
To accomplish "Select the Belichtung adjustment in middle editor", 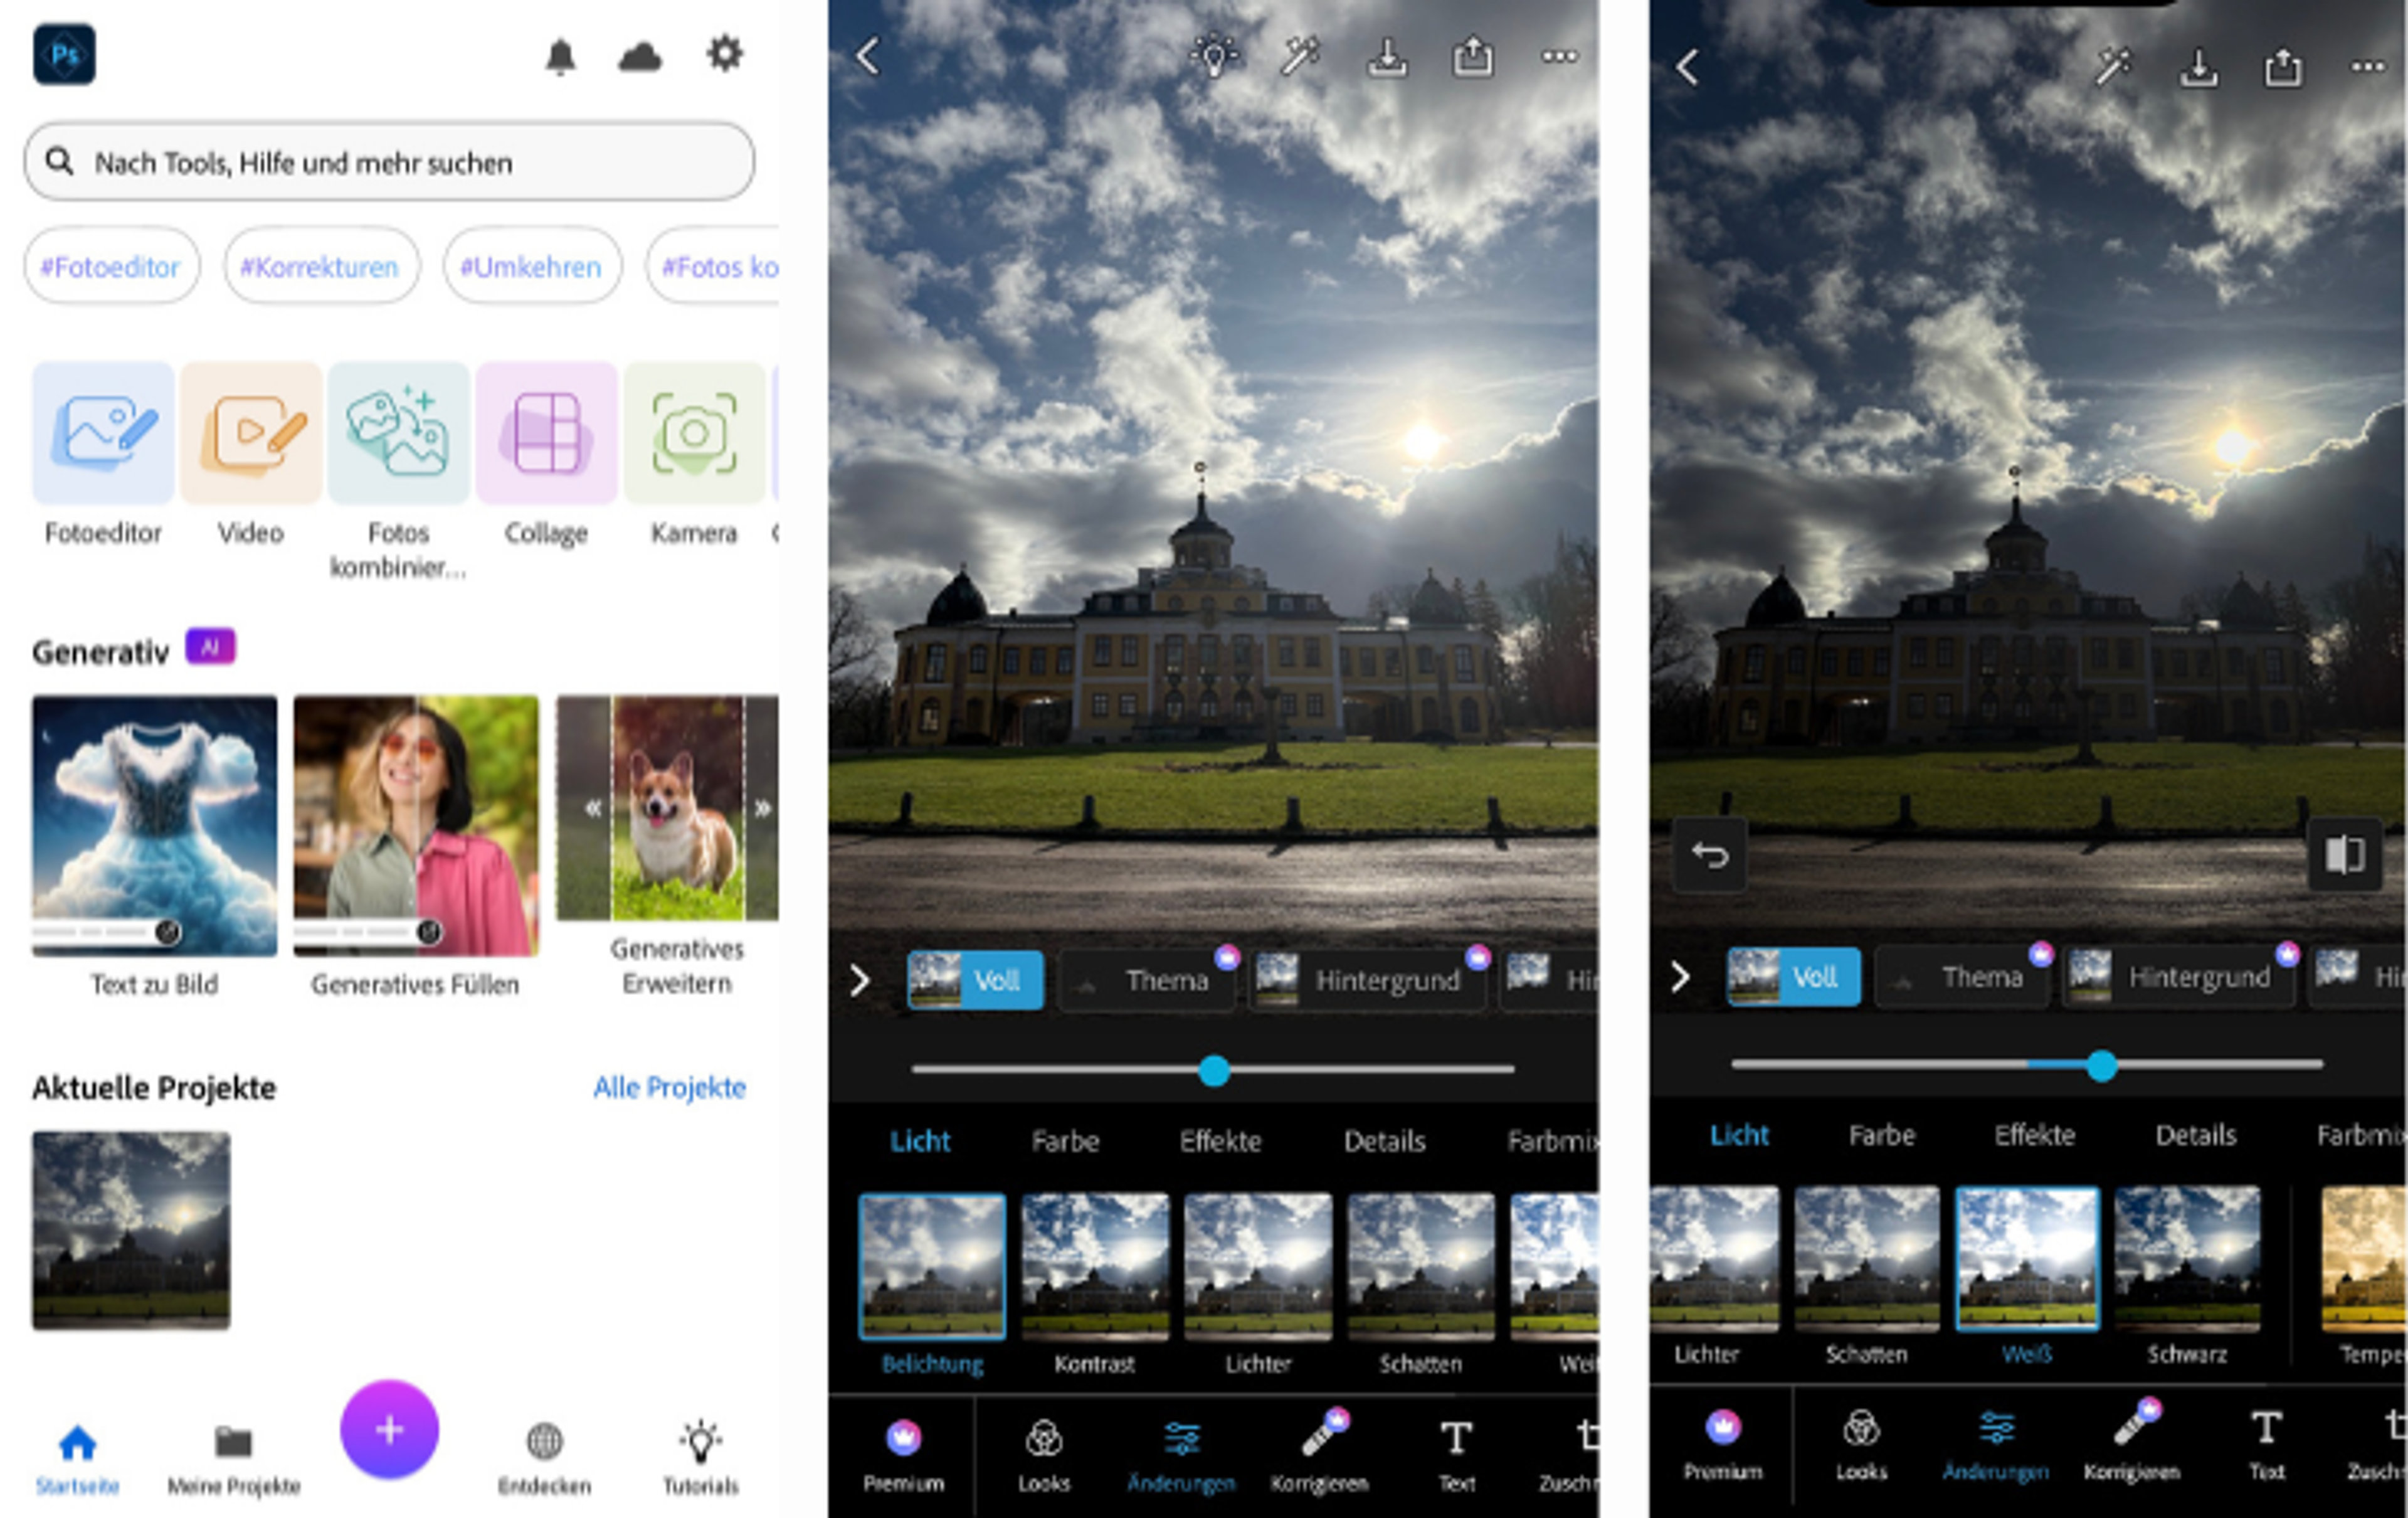I will (x=932, y=1285).
